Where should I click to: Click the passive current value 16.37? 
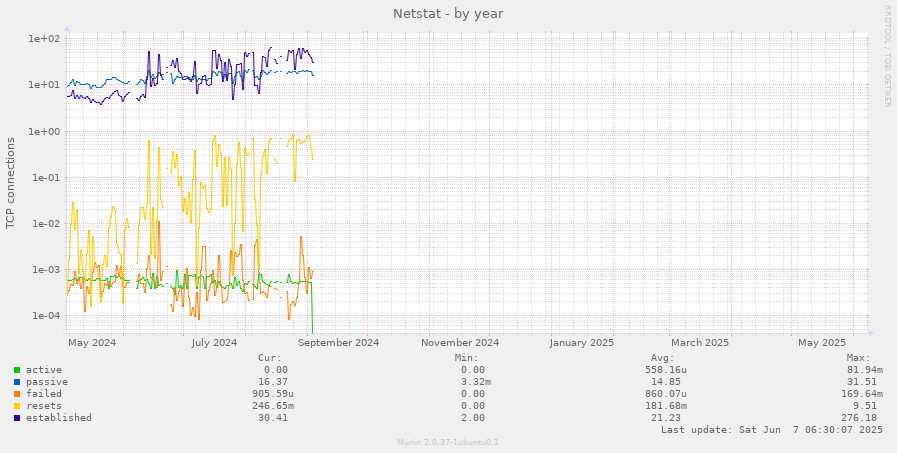[273, 382]
